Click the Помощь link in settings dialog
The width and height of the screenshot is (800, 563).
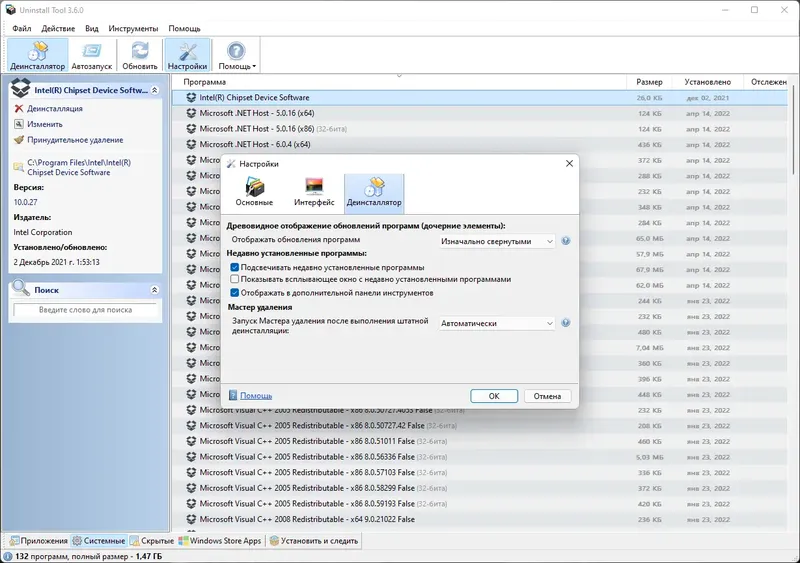click(x=256, y=396)
